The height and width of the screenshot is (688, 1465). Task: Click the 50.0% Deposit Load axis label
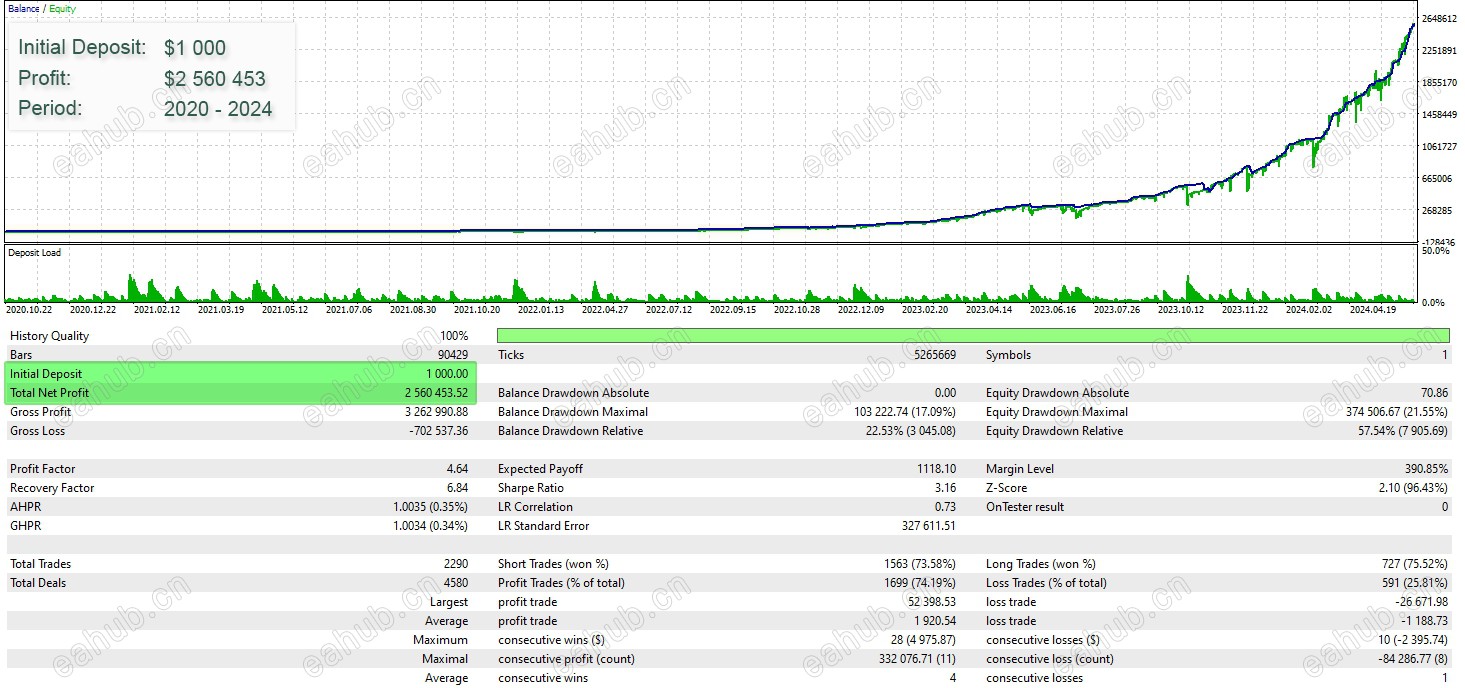1436,251
